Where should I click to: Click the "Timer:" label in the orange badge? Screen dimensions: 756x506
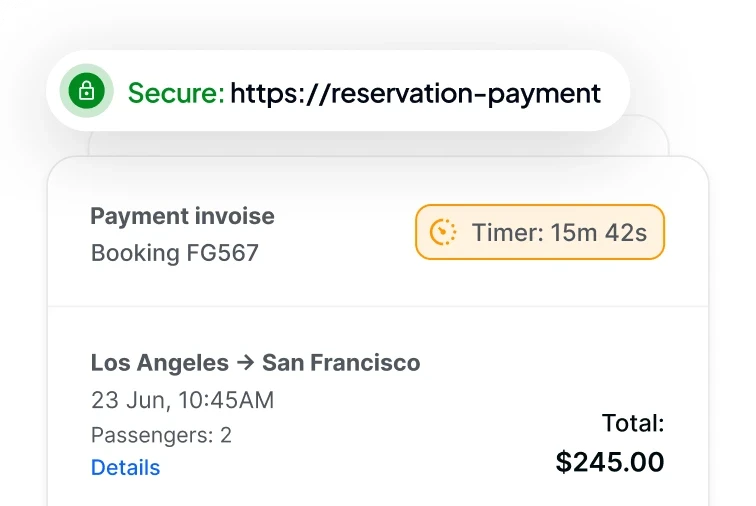pyautogui.click(x=508, y=232)
